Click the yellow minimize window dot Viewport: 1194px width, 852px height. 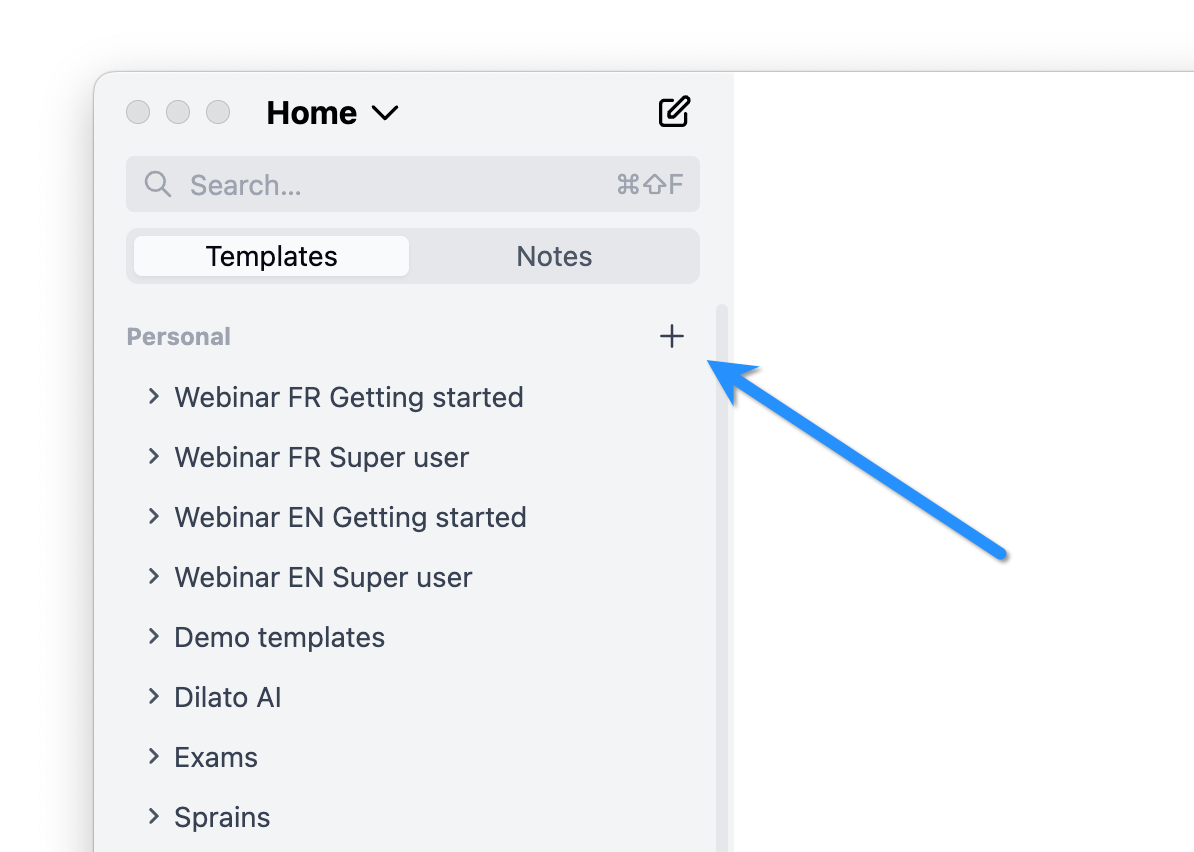click(x=178, y=112)
